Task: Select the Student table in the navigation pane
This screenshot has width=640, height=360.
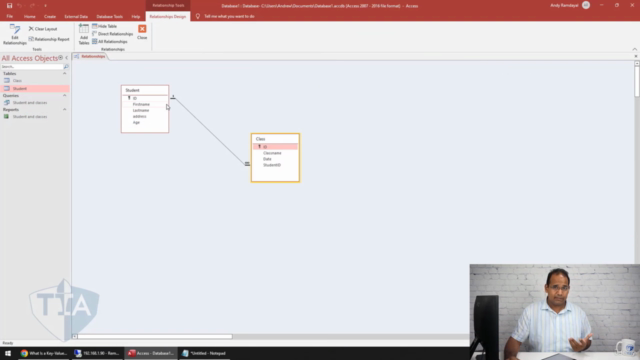Action: click(35, 89)
